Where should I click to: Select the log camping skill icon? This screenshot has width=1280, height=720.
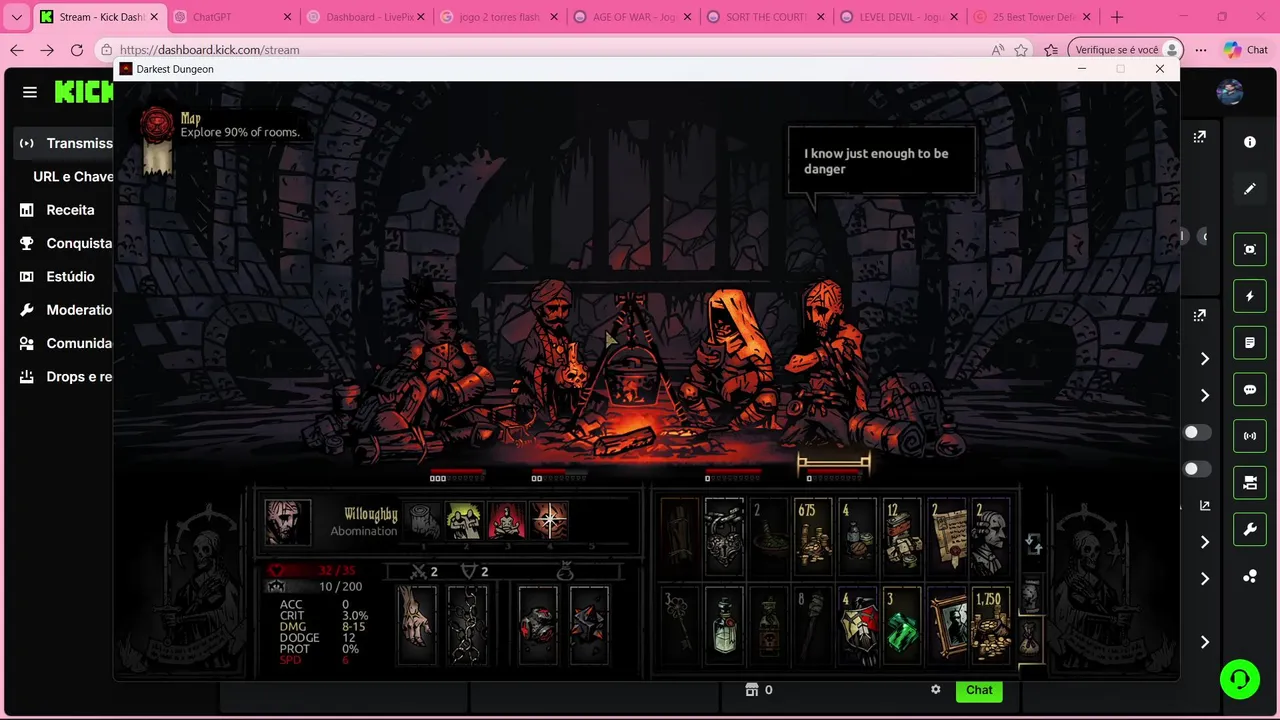coord(424,521)
